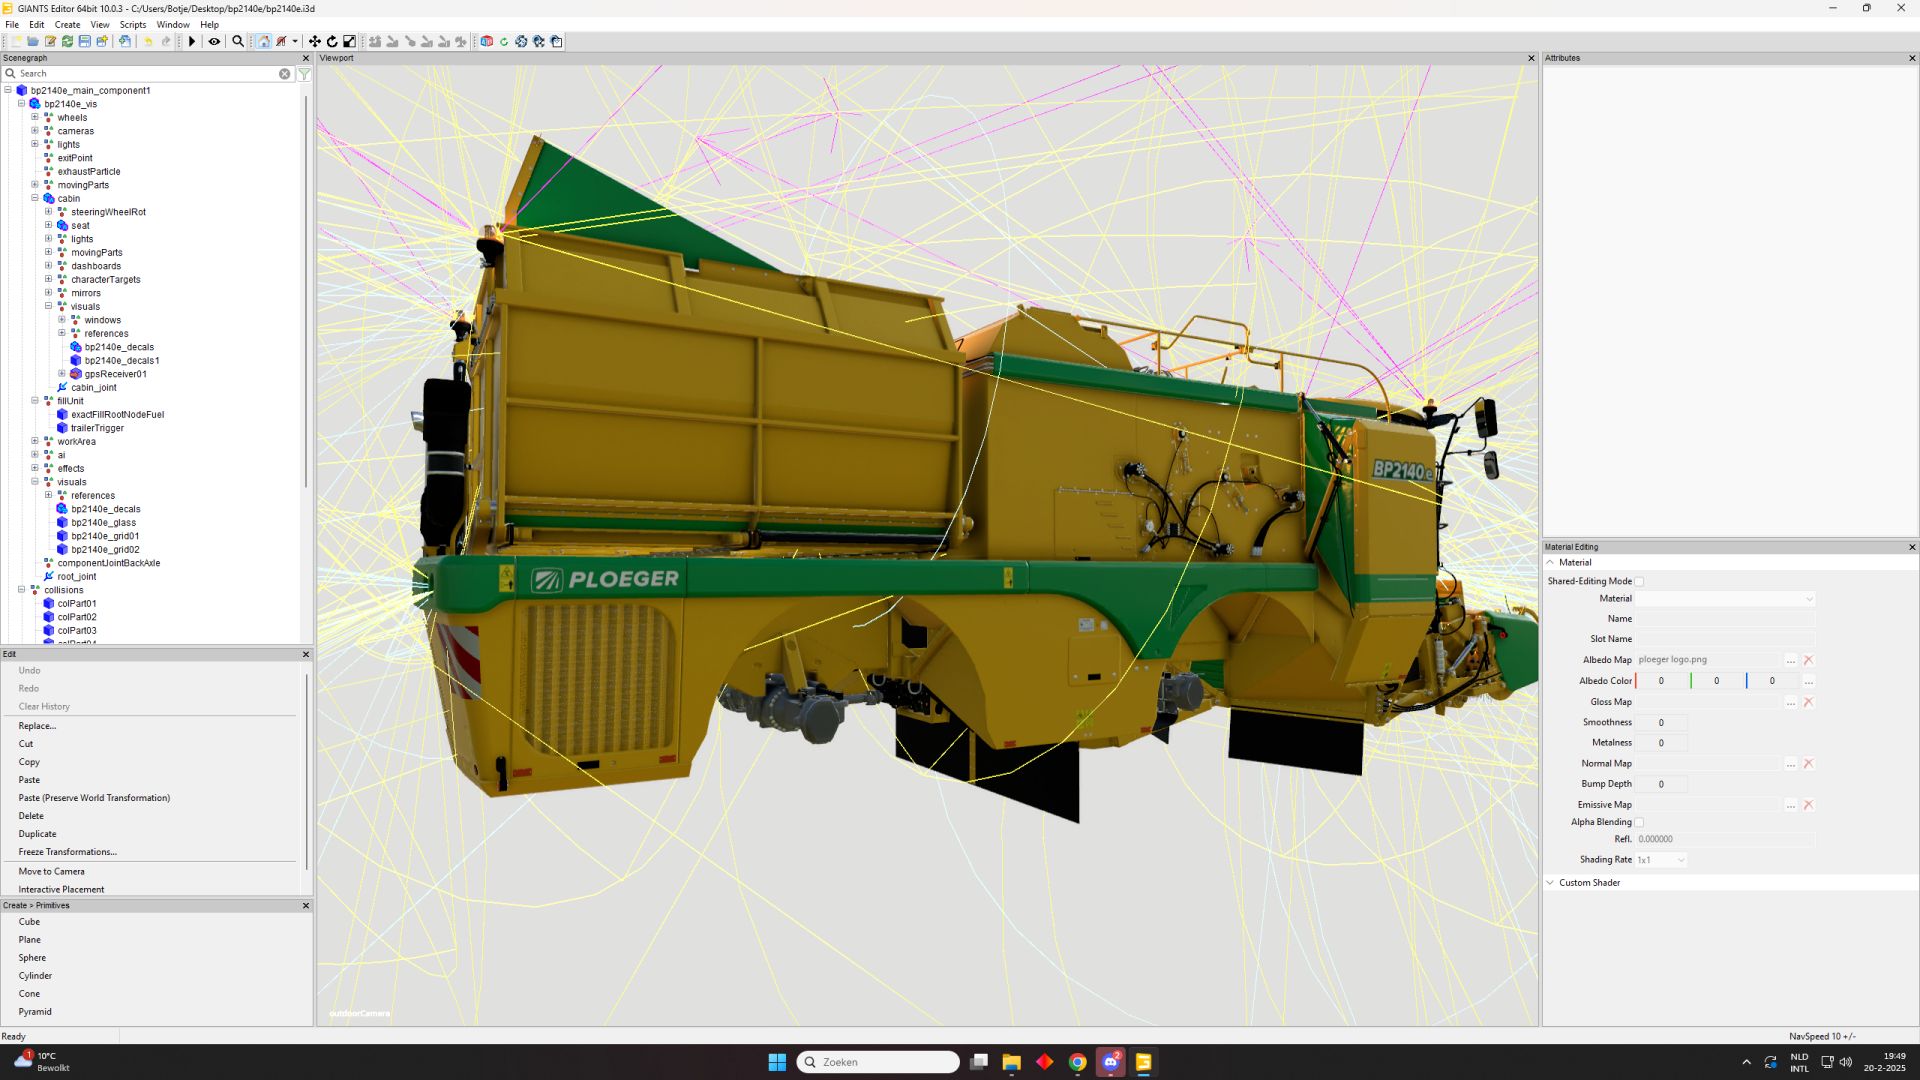Click Replace... in the Edit panel
Screen dimensions: 1920x1080
(x=37, y=726)
